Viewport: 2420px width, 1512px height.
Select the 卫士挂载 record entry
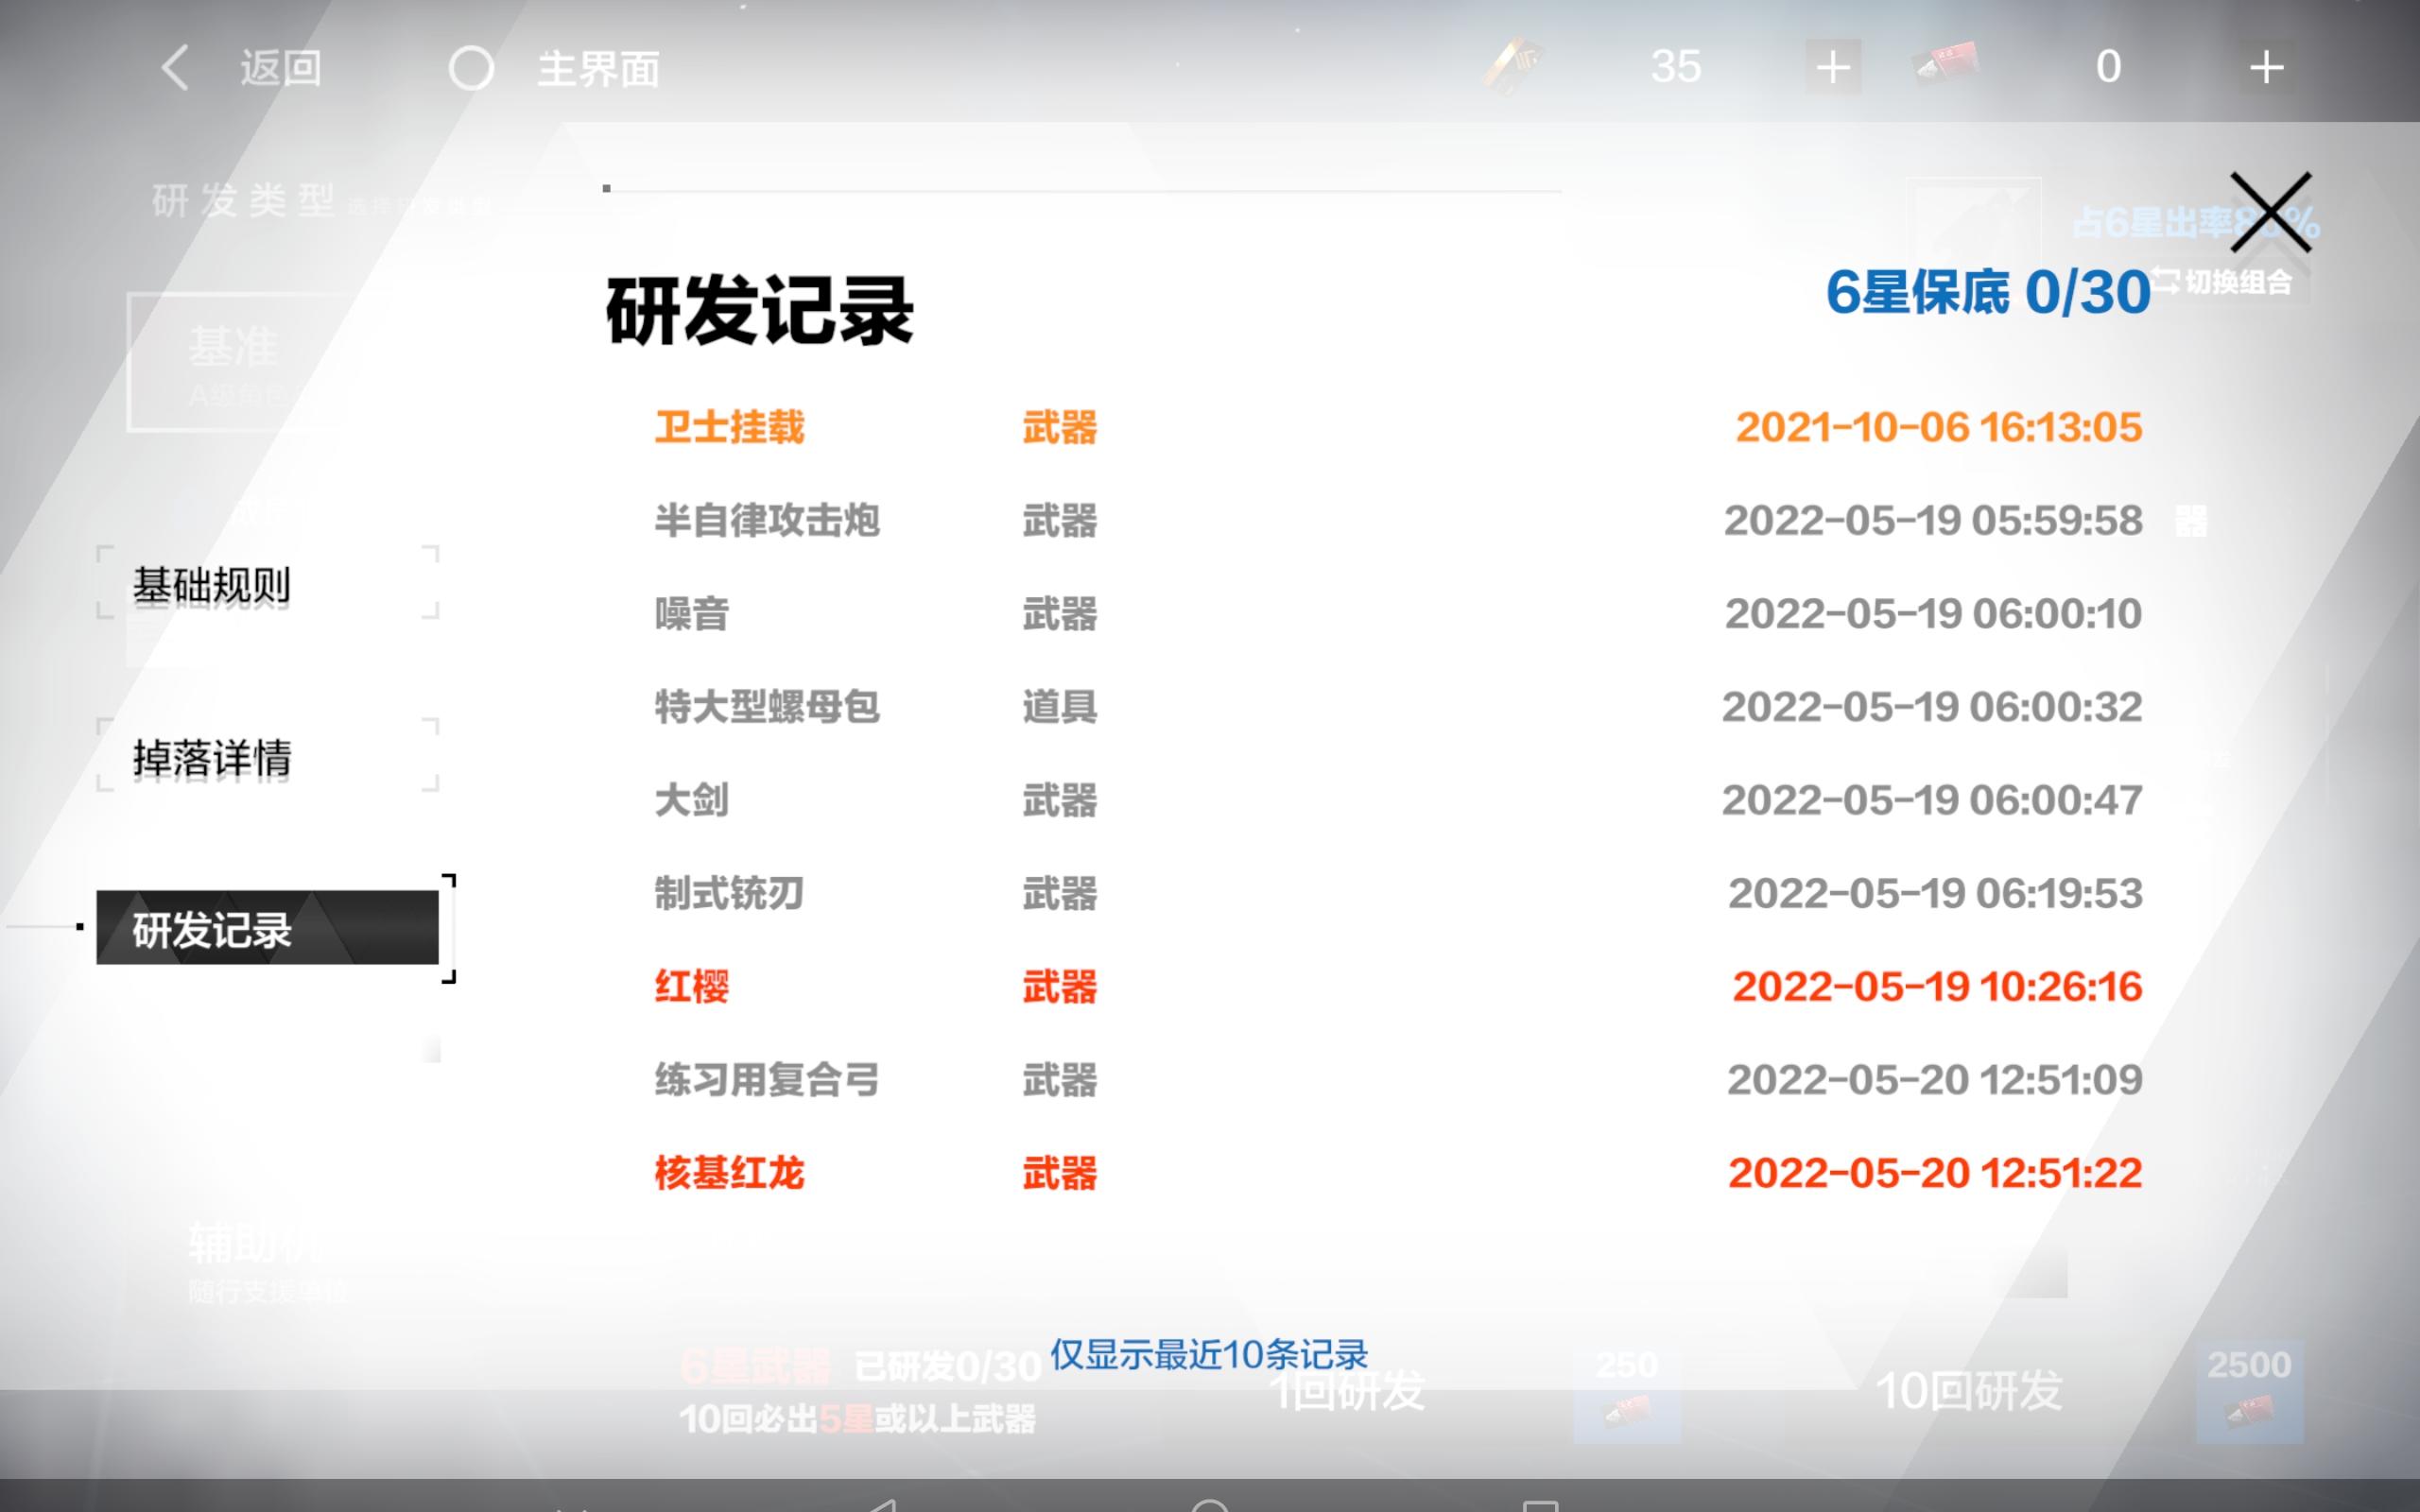pyautogui.click(x=729, y=428)
